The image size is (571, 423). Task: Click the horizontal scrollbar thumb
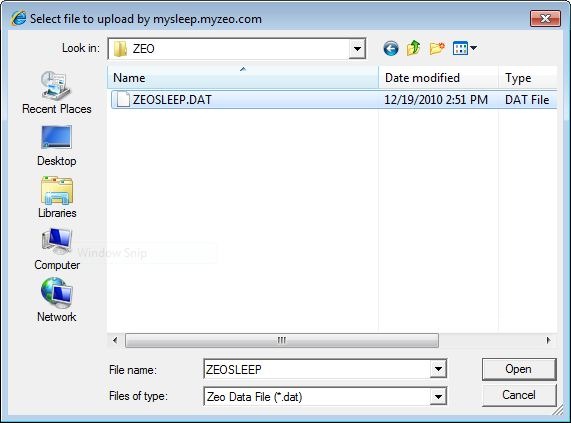click(x=282, y=340)
